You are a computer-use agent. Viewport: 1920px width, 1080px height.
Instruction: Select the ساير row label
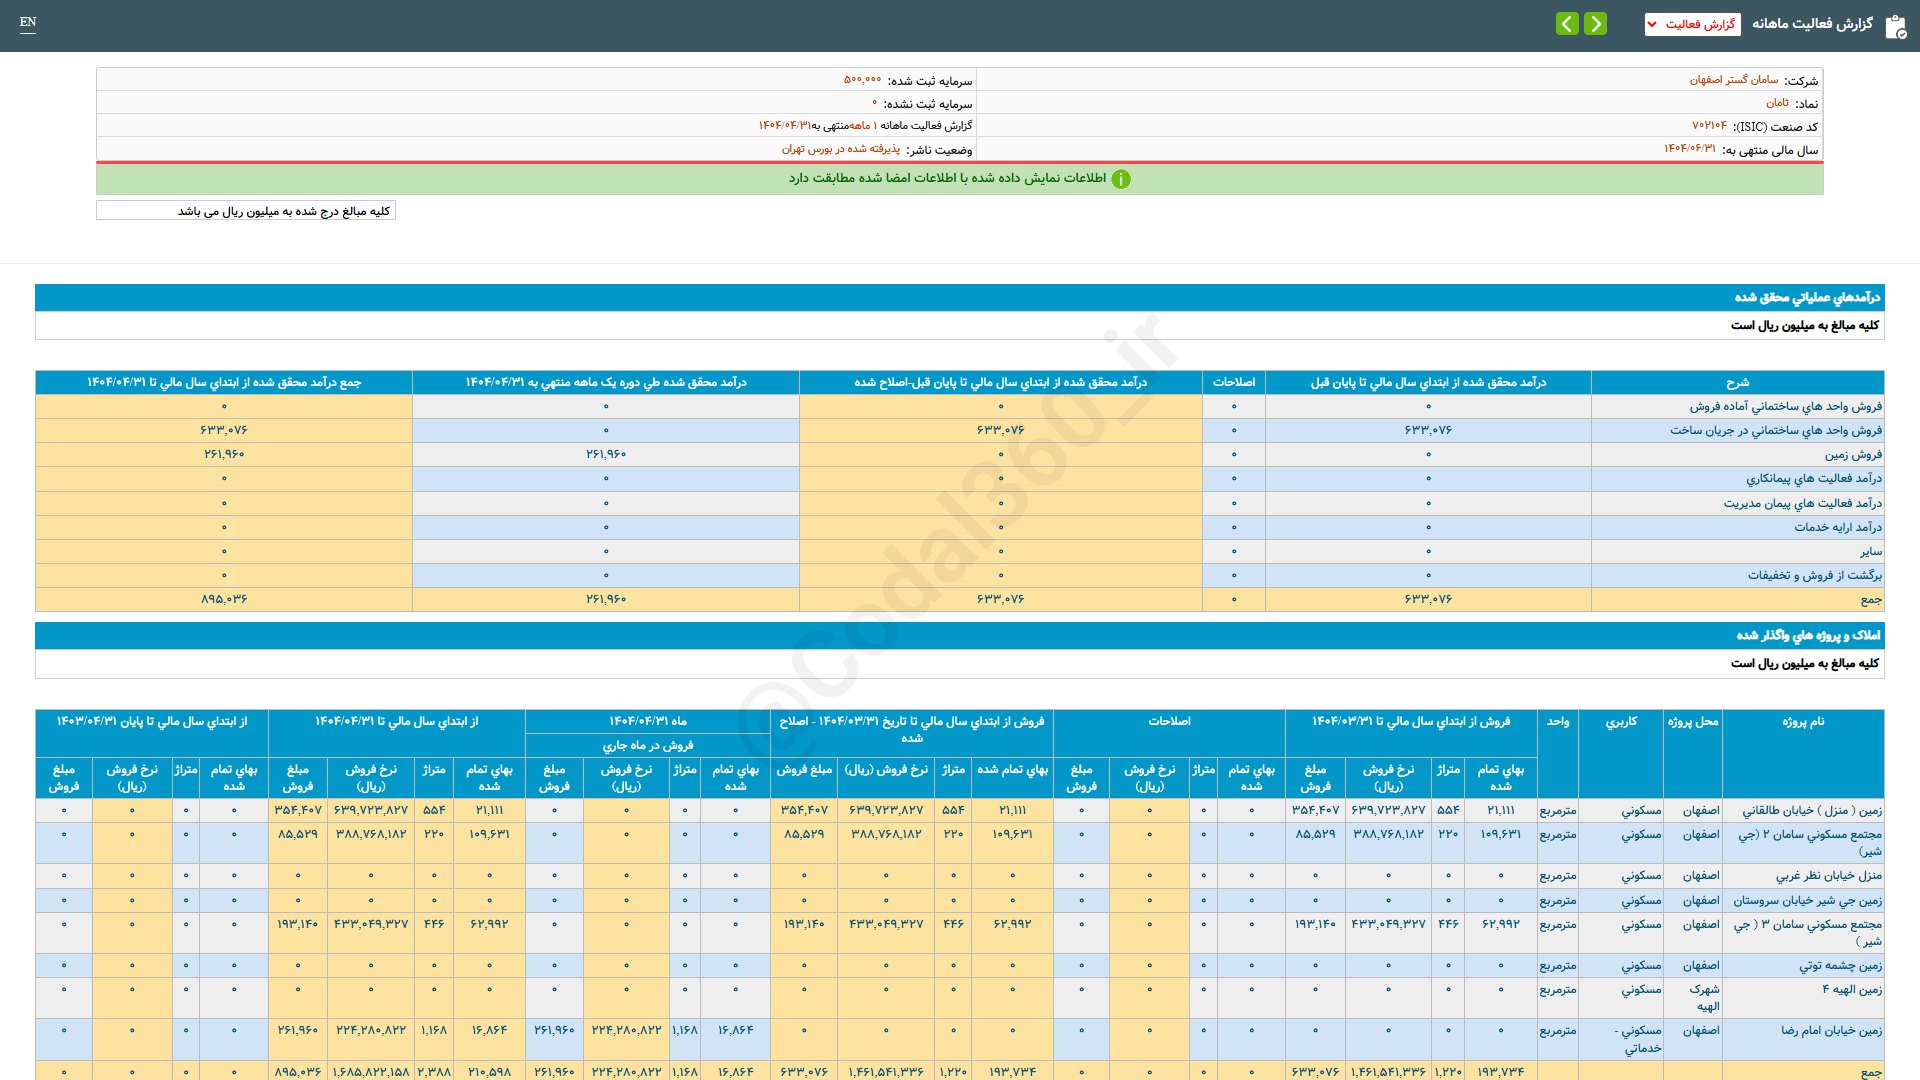pyautogui.click(x=1871, y=552)
